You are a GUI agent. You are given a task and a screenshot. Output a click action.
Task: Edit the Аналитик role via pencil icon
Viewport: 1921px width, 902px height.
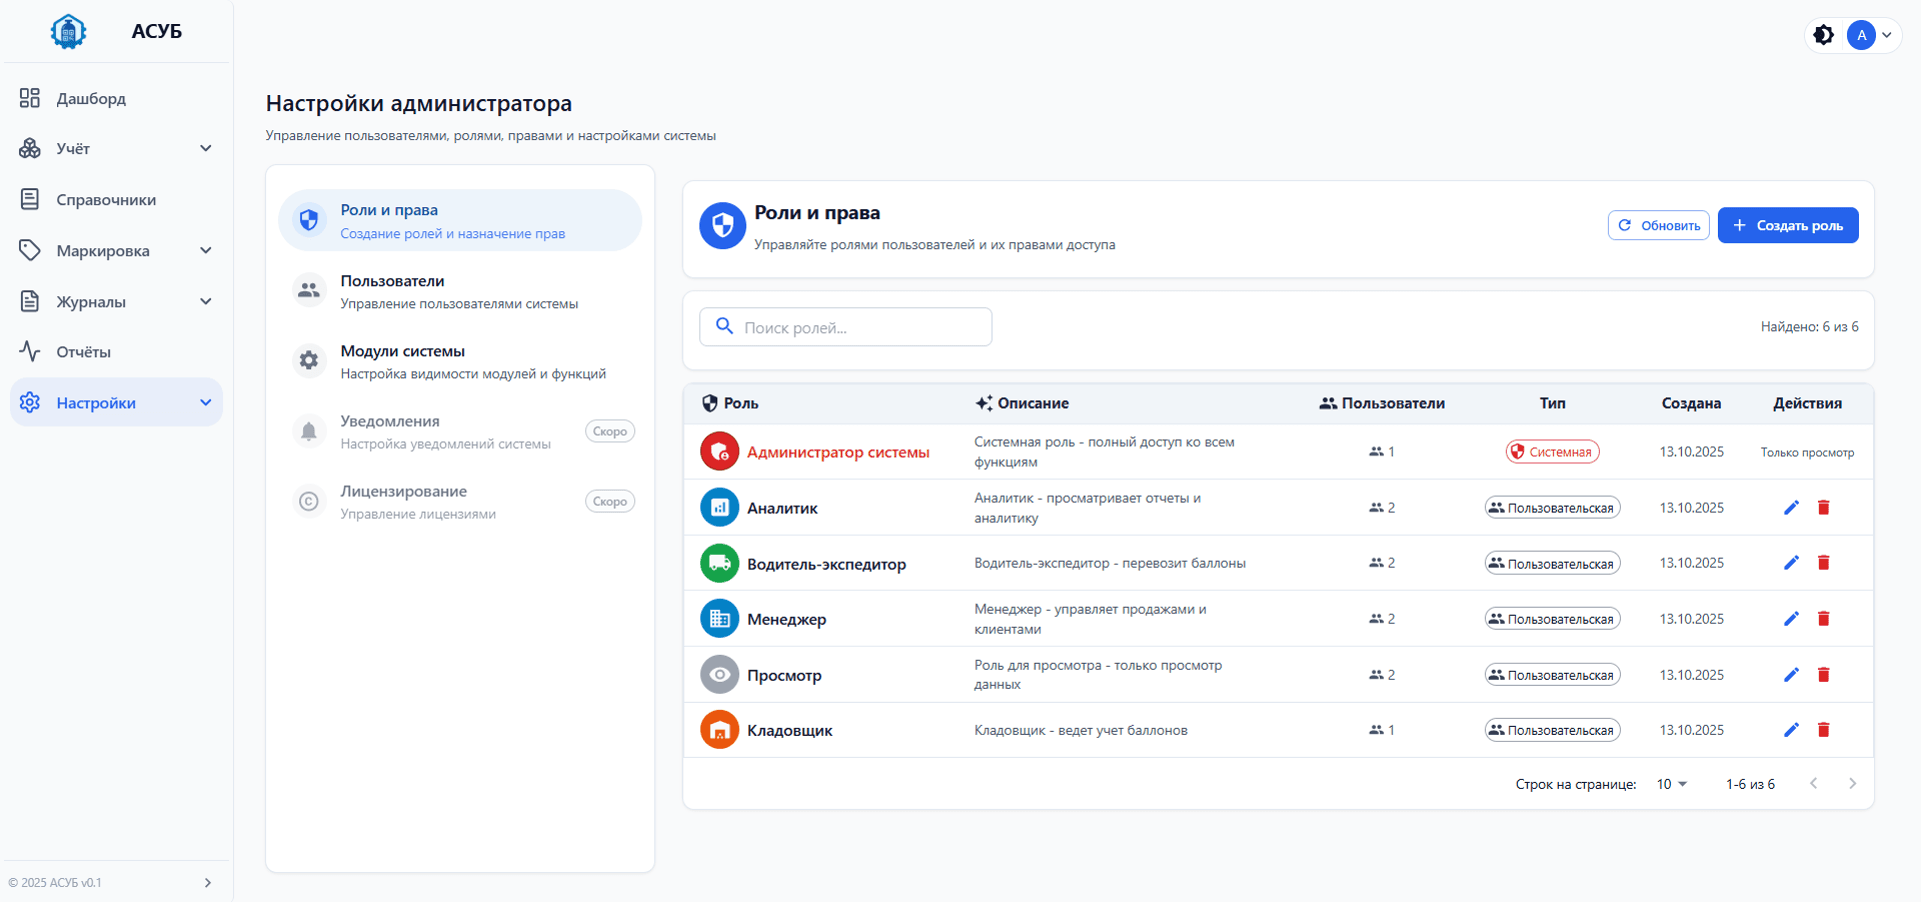click(x=1791, y=507)
